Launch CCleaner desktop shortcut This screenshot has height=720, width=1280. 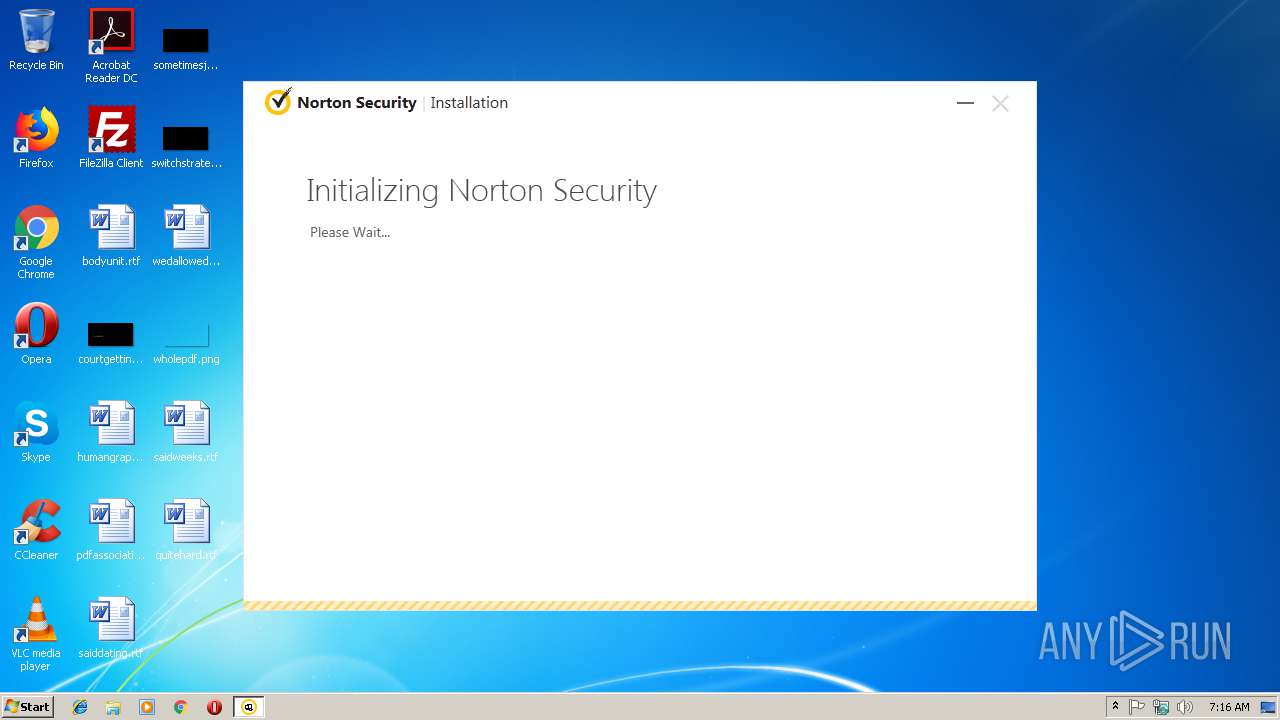point(36,530)
